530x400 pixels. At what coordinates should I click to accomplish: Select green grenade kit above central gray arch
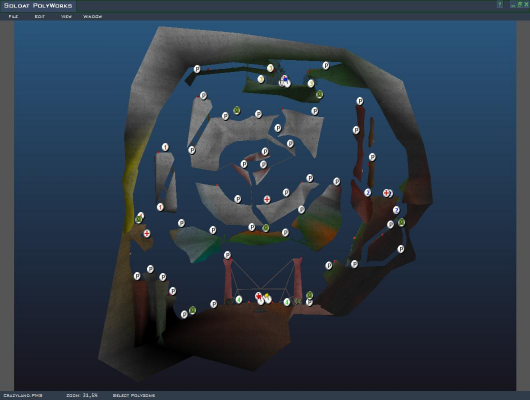[x=237, y=110]
